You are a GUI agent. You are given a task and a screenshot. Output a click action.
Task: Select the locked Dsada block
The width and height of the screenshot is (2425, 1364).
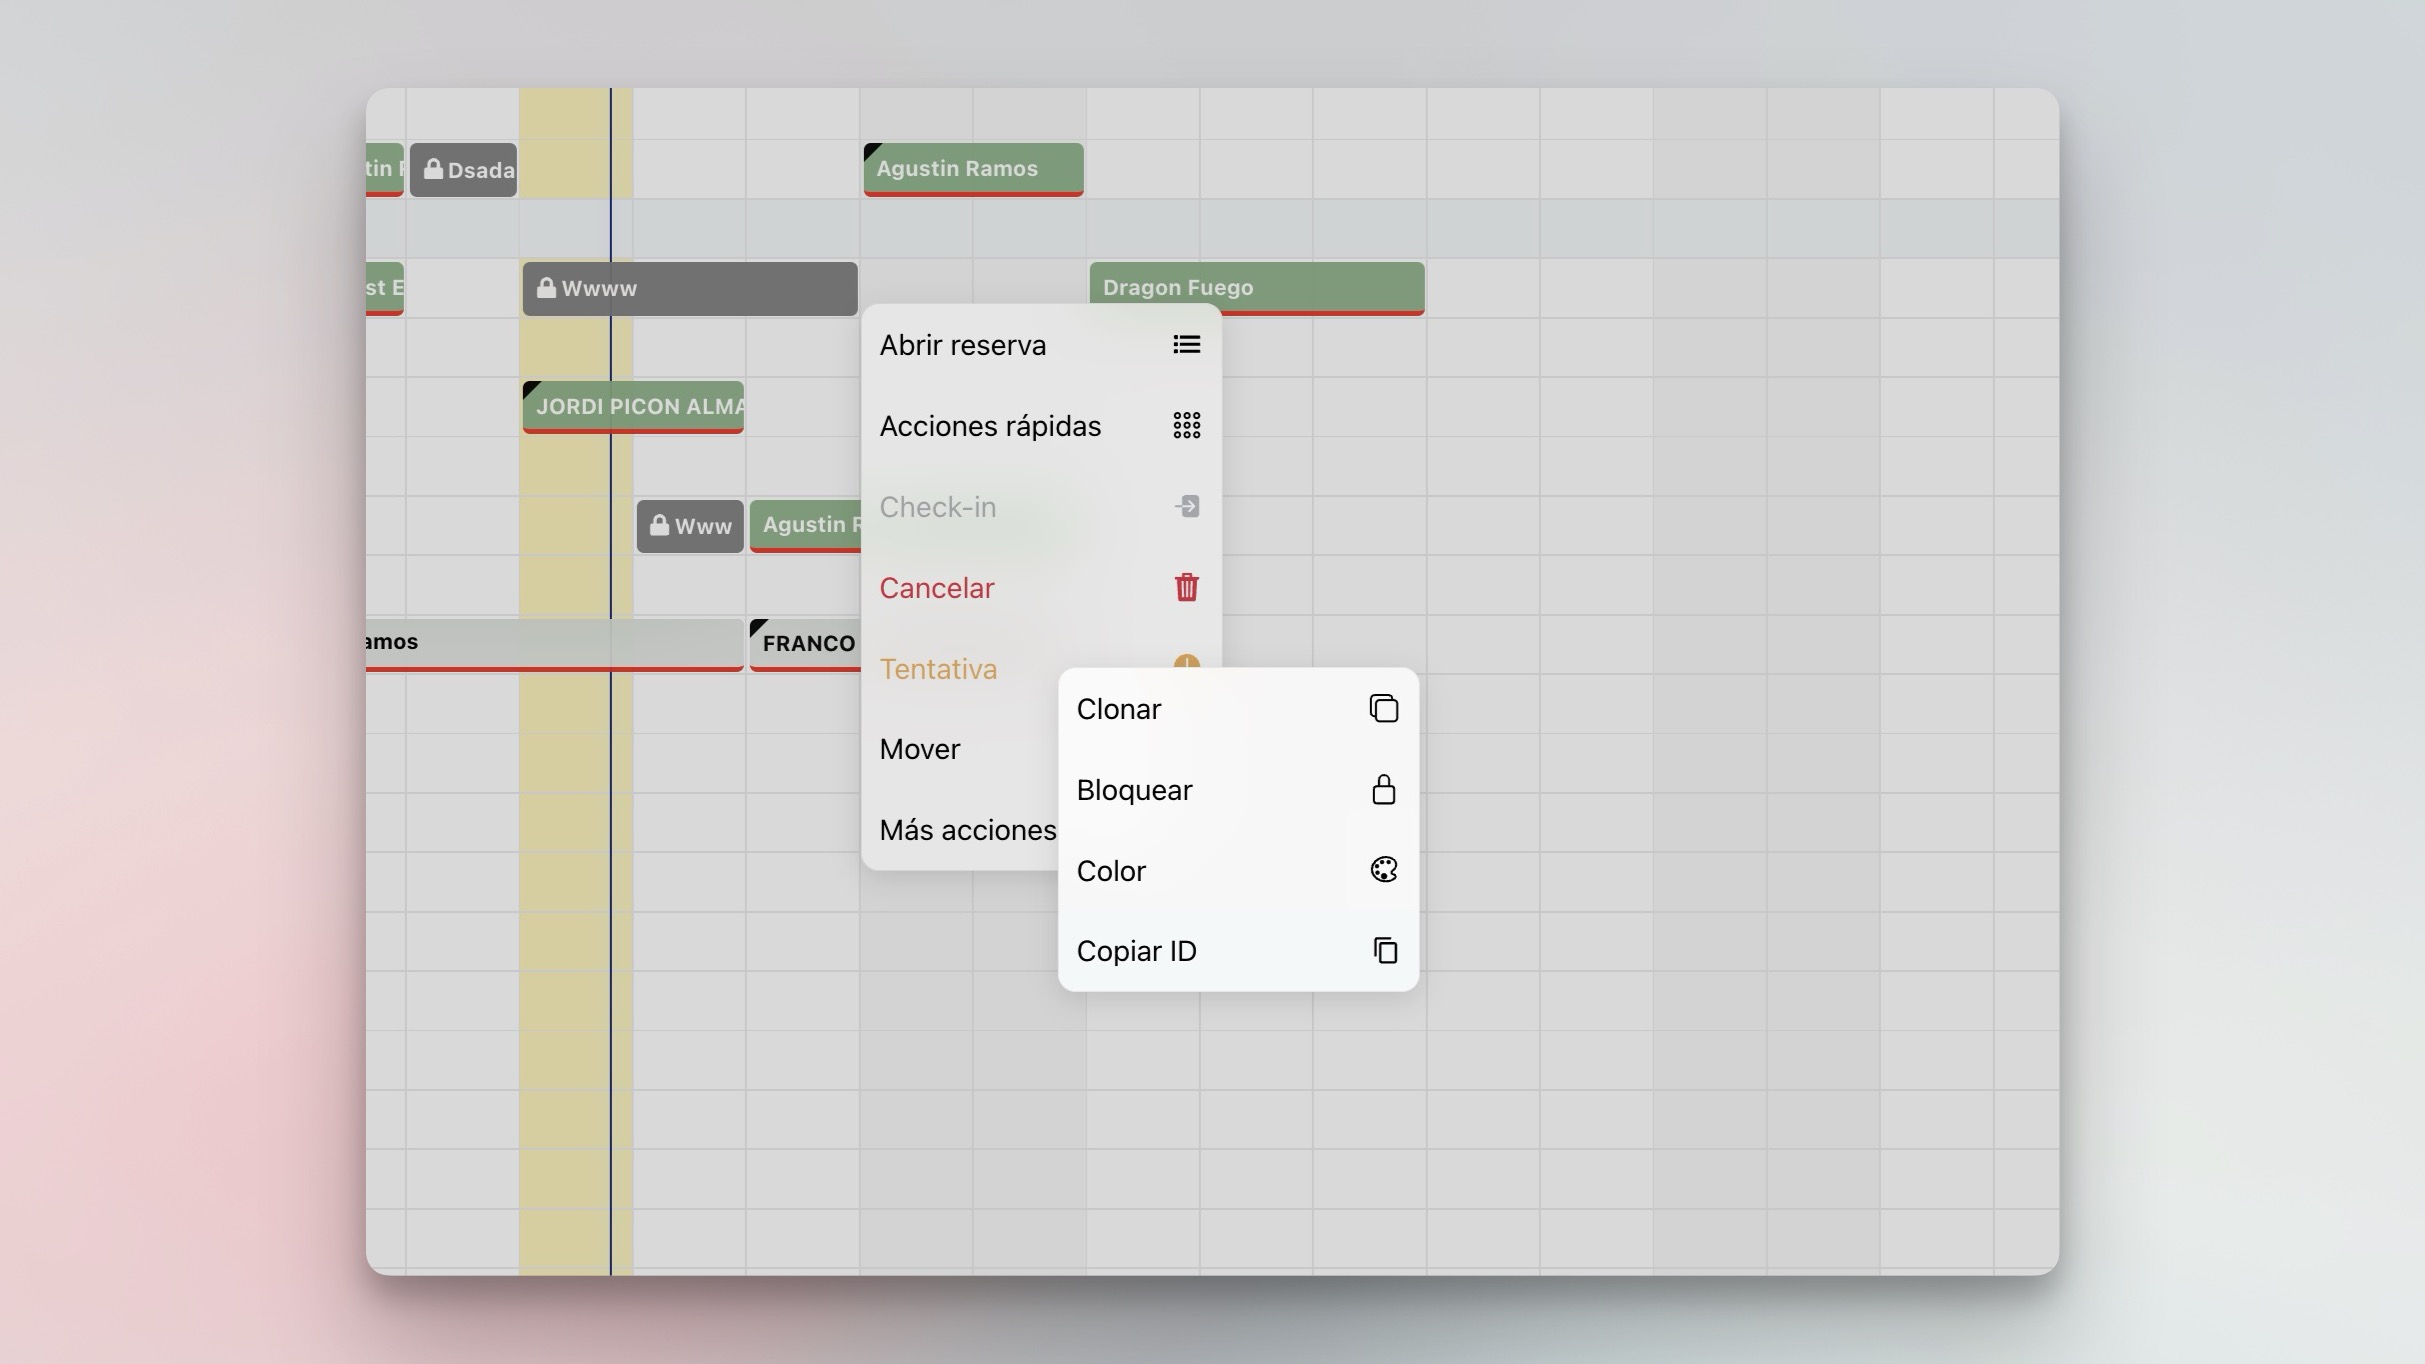coord(463,170)
